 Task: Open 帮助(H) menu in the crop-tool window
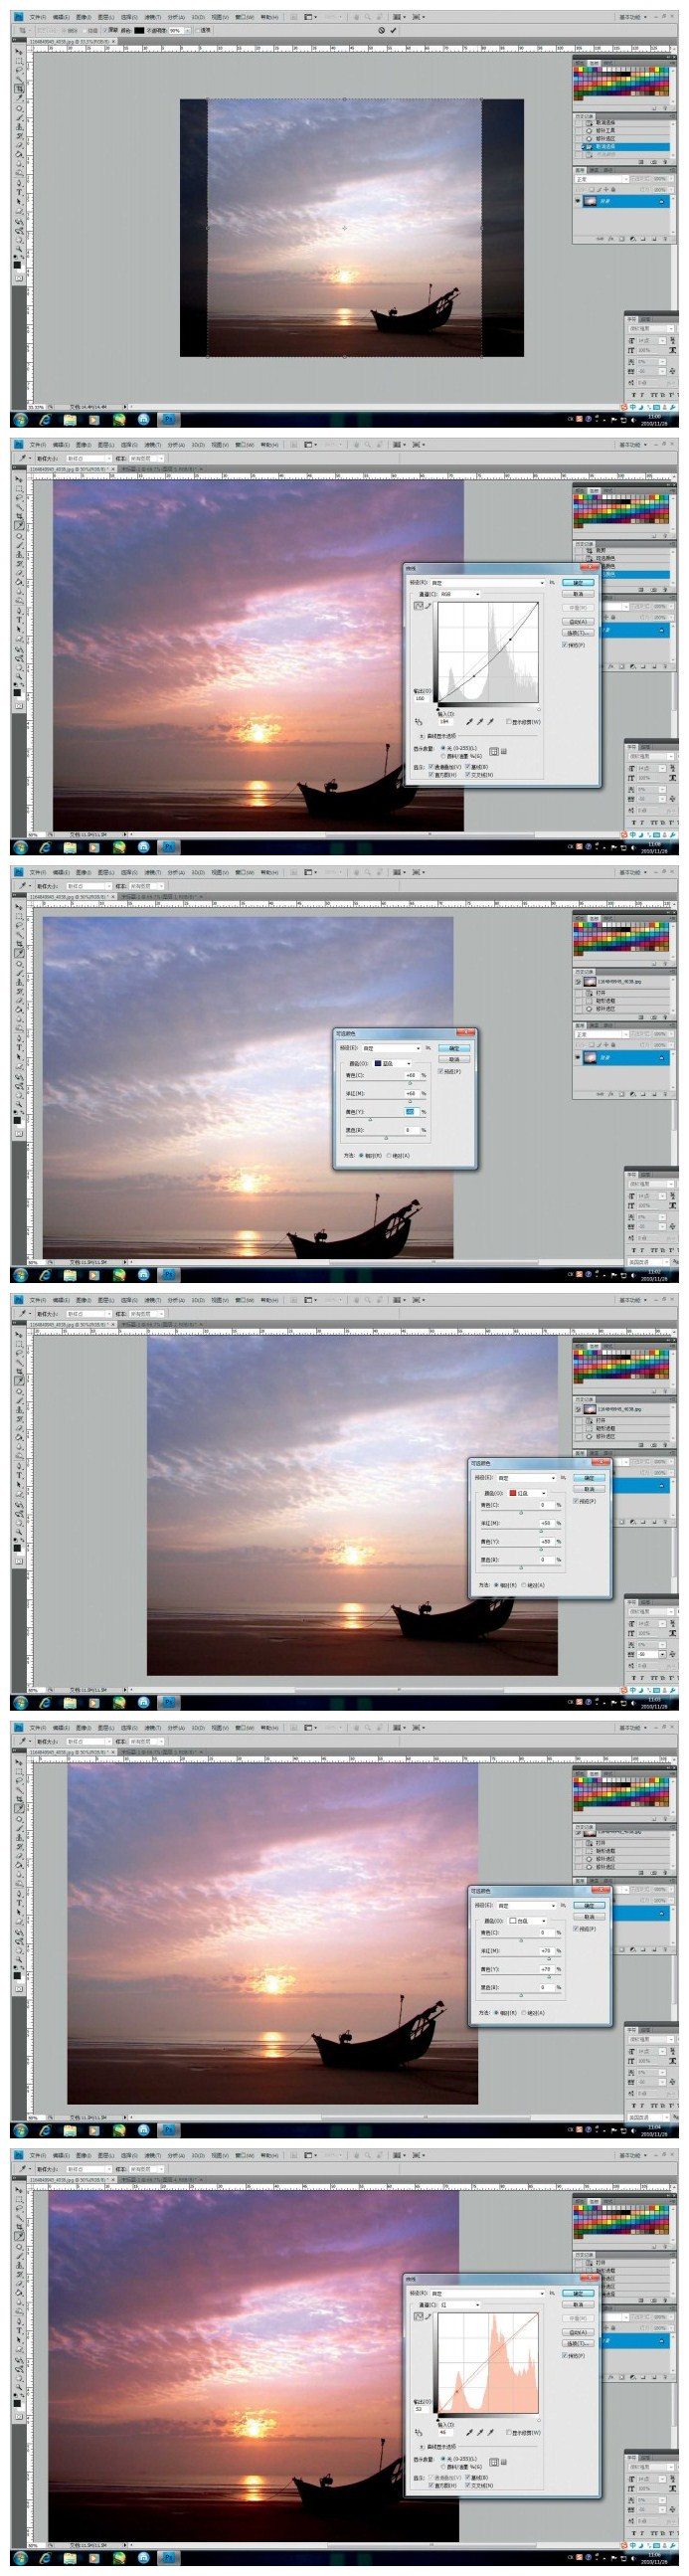pyautogui.click(x=268, y=17)
